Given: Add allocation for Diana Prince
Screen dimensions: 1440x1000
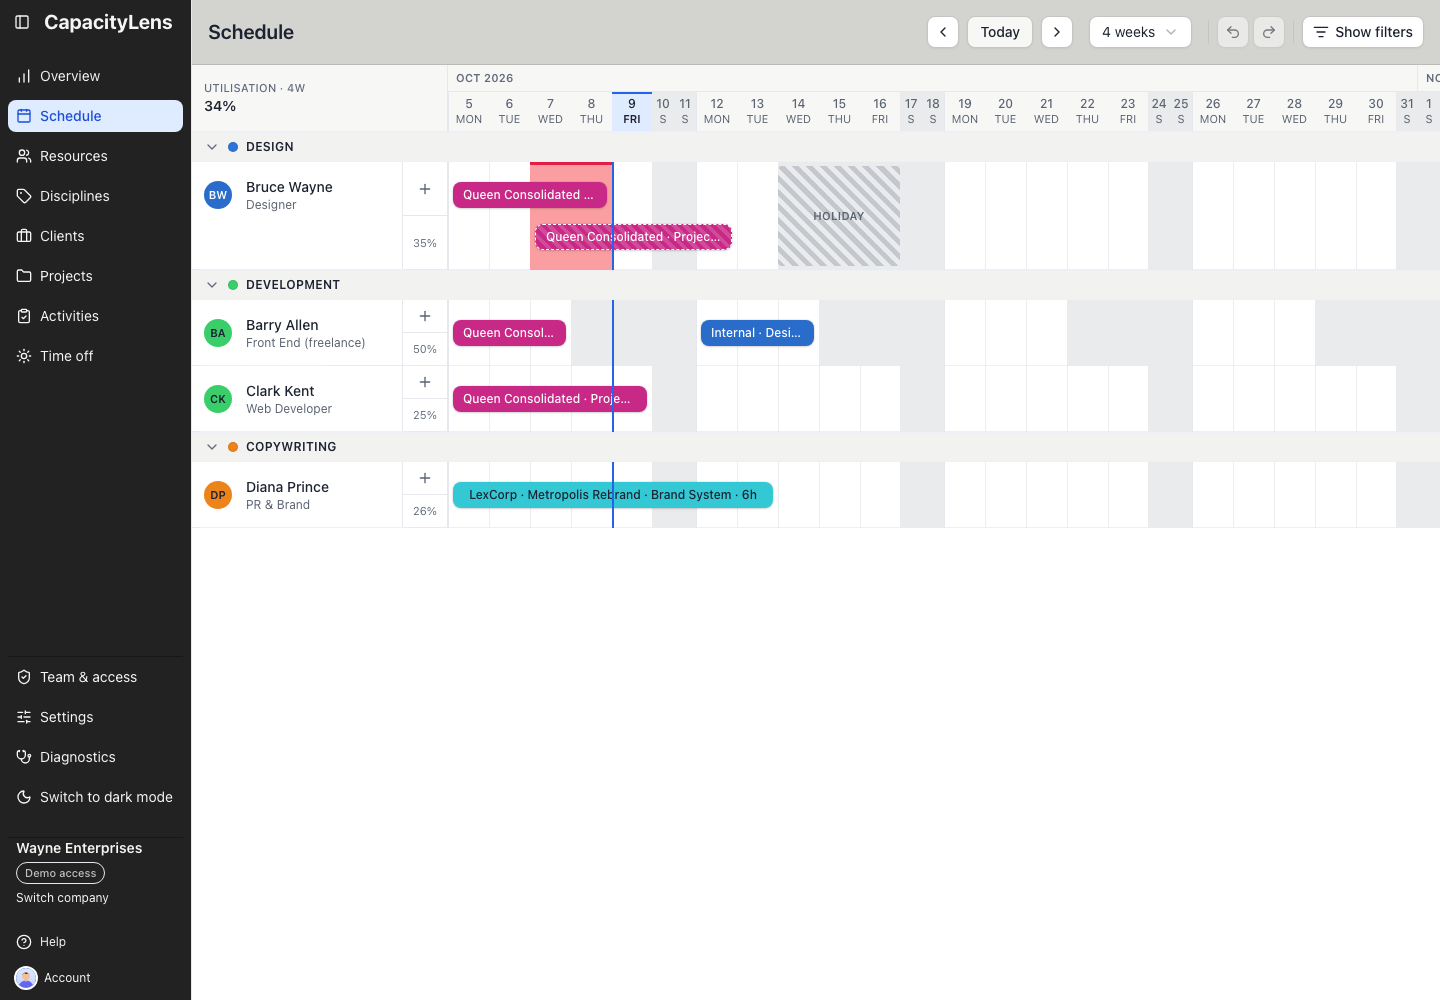Looking at the screenshot, I should point(425,478).
